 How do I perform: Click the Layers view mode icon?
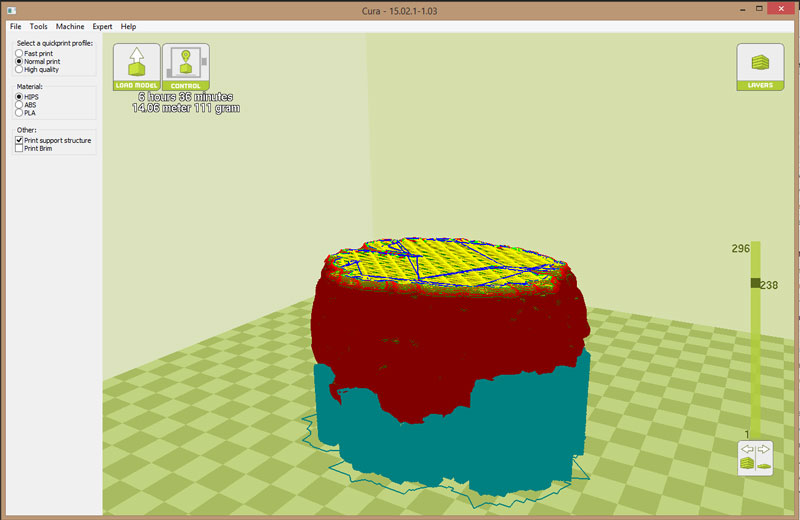(x=760, y=66)
